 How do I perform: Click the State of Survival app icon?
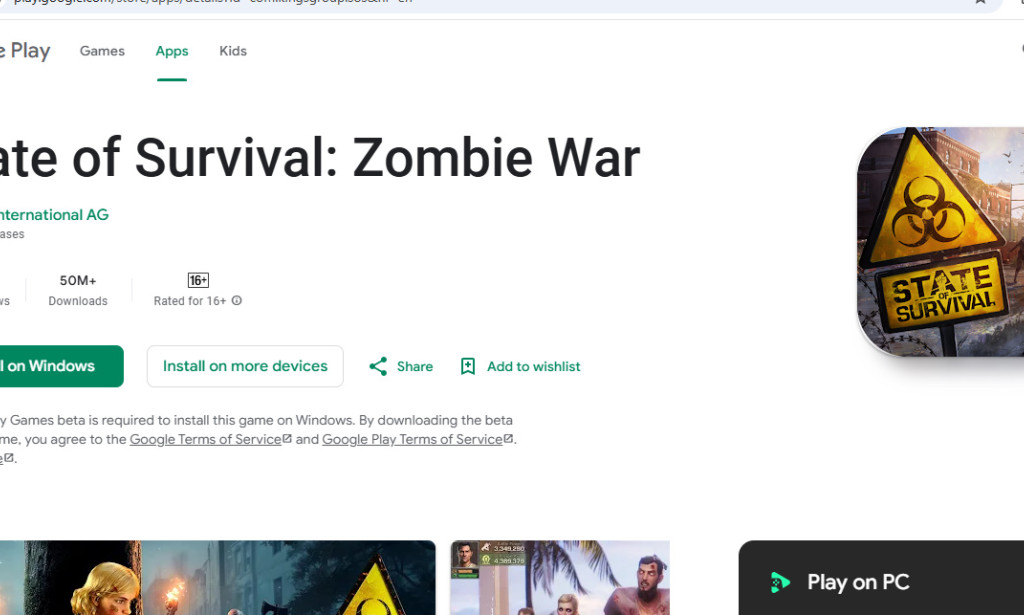pos(945,240)
